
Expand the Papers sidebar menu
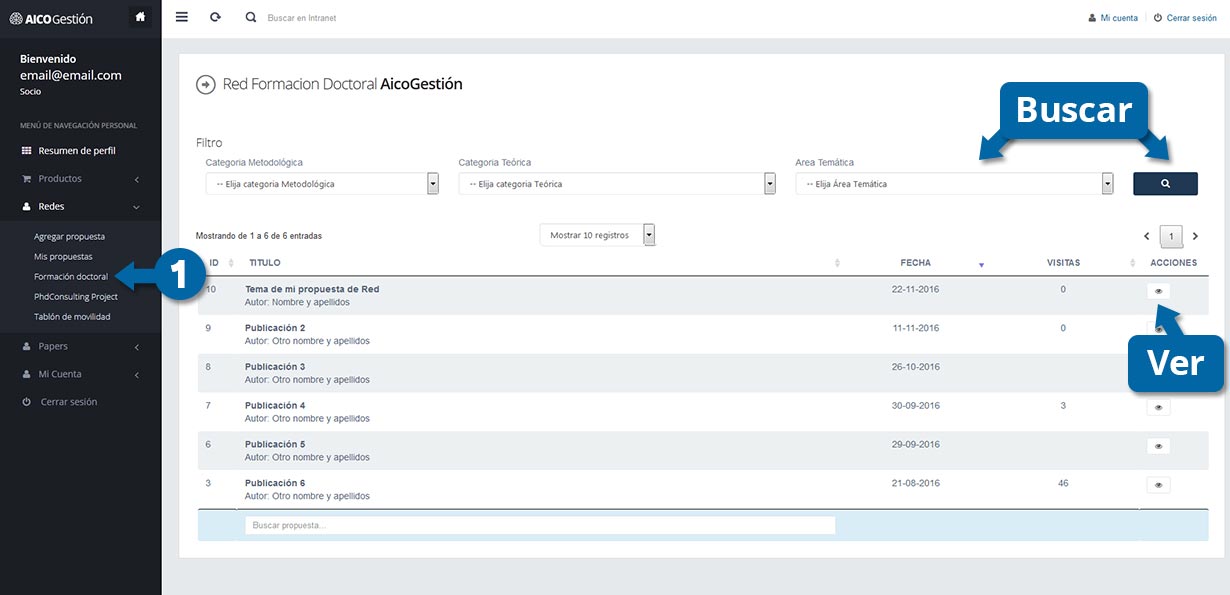(x=80, y=346)
